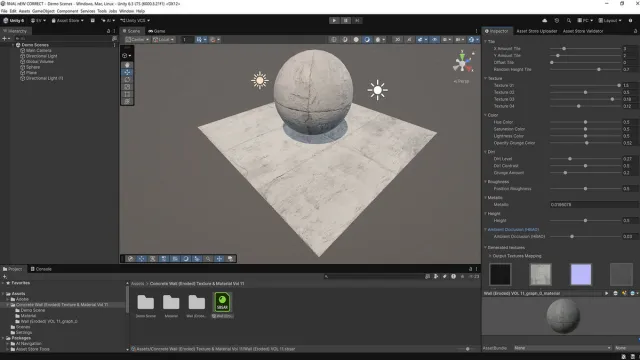This screenshot has height=360, width=640.
Task: Select the combined Transform tool
Action: (127, 102)
